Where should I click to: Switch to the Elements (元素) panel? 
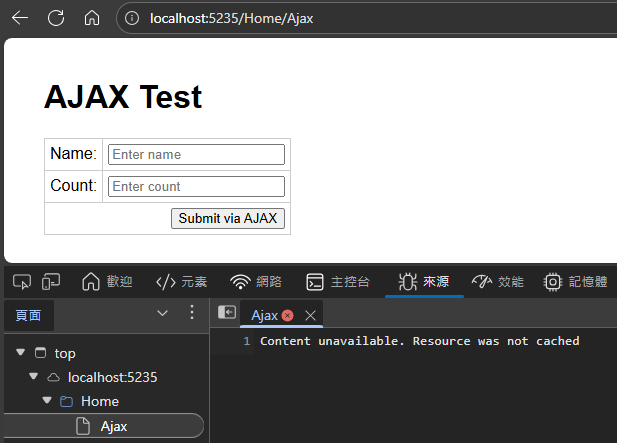181,281
